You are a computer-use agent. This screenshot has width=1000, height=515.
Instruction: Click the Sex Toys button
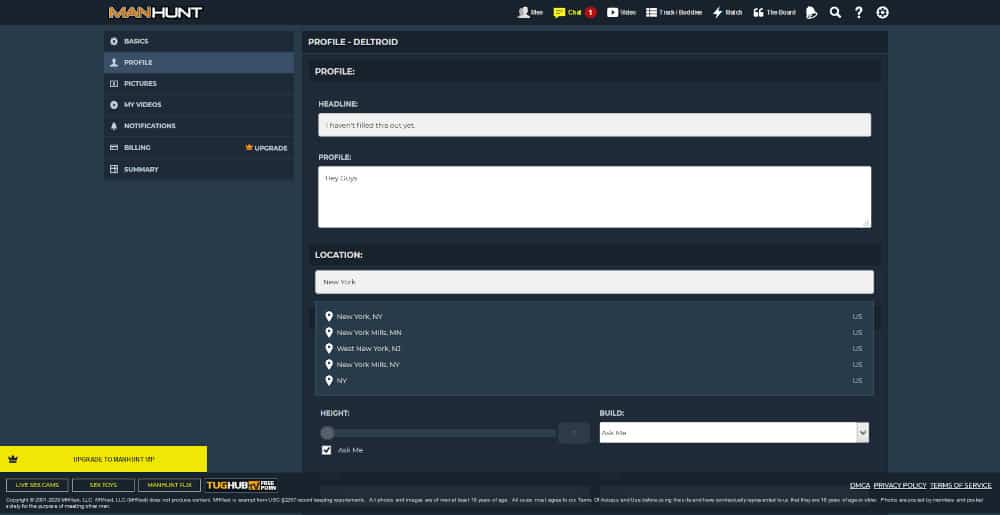click(x=103, y=485)
